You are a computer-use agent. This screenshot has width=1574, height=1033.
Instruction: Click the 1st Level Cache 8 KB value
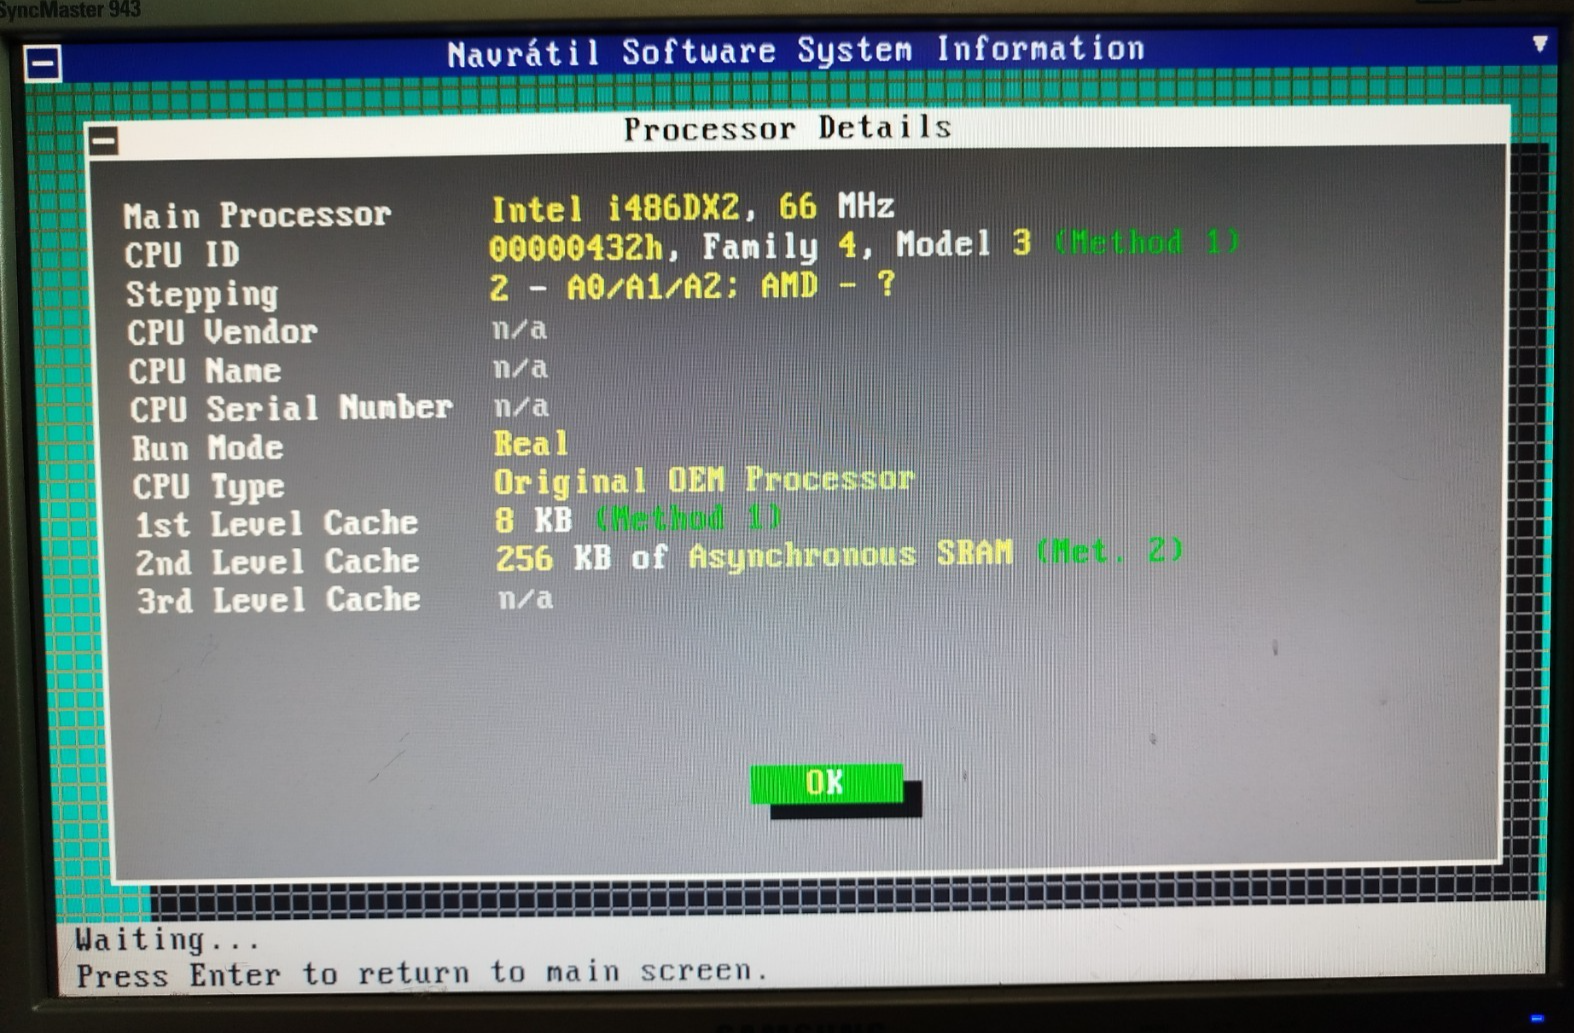(x=534, y=520)
